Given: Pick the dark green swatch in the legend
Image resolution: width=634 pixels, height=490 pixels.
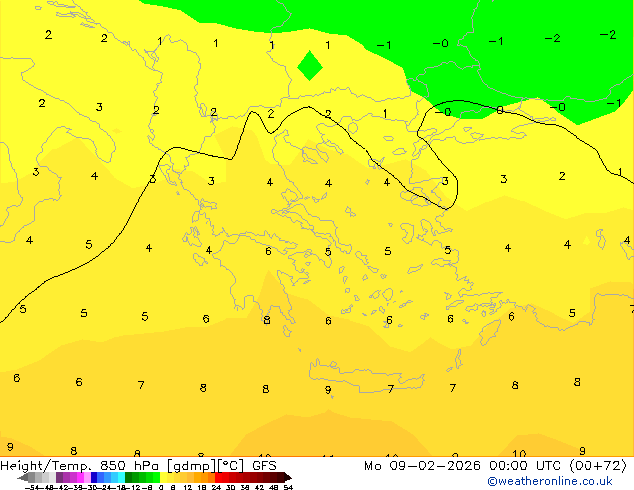Looking at the screenshot, I should (x=128, y=477).
